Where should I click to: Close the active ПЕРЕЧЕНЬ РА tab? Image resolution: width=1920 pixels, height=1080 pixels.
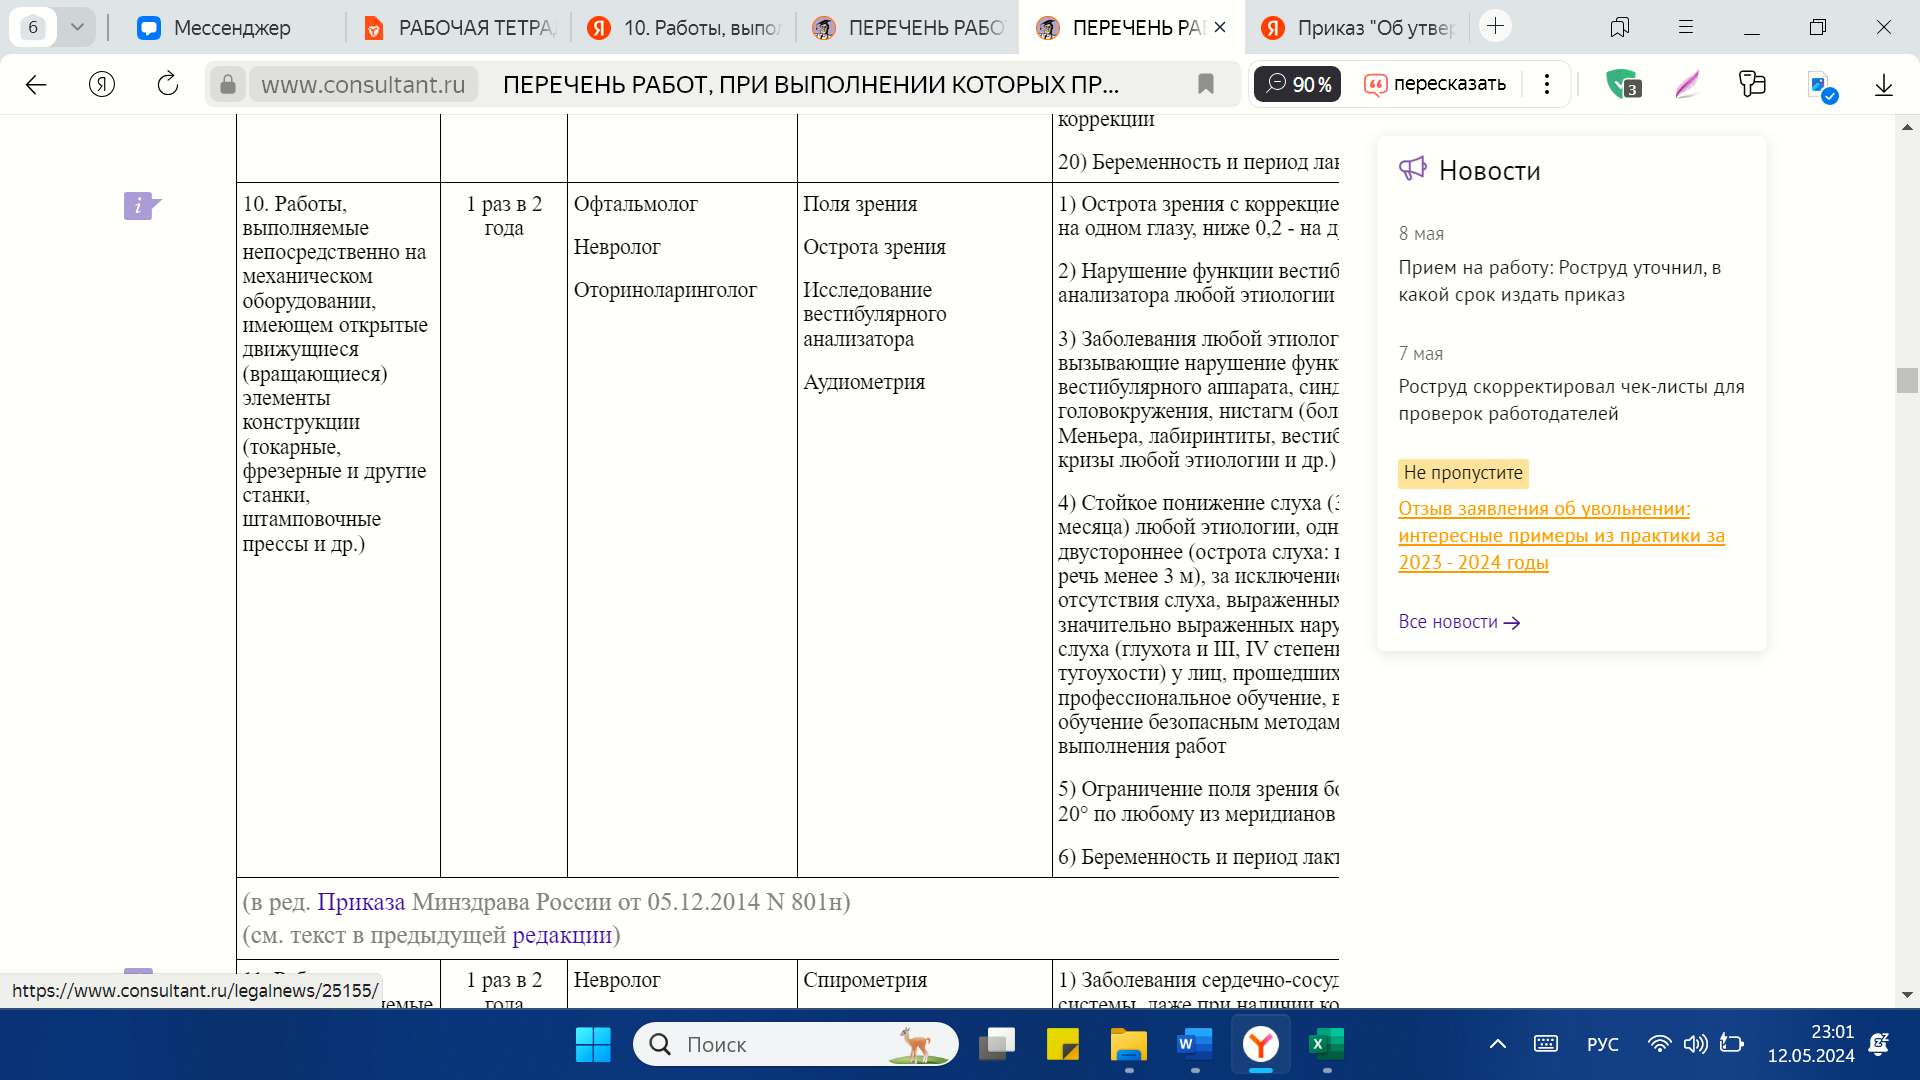1220,28
